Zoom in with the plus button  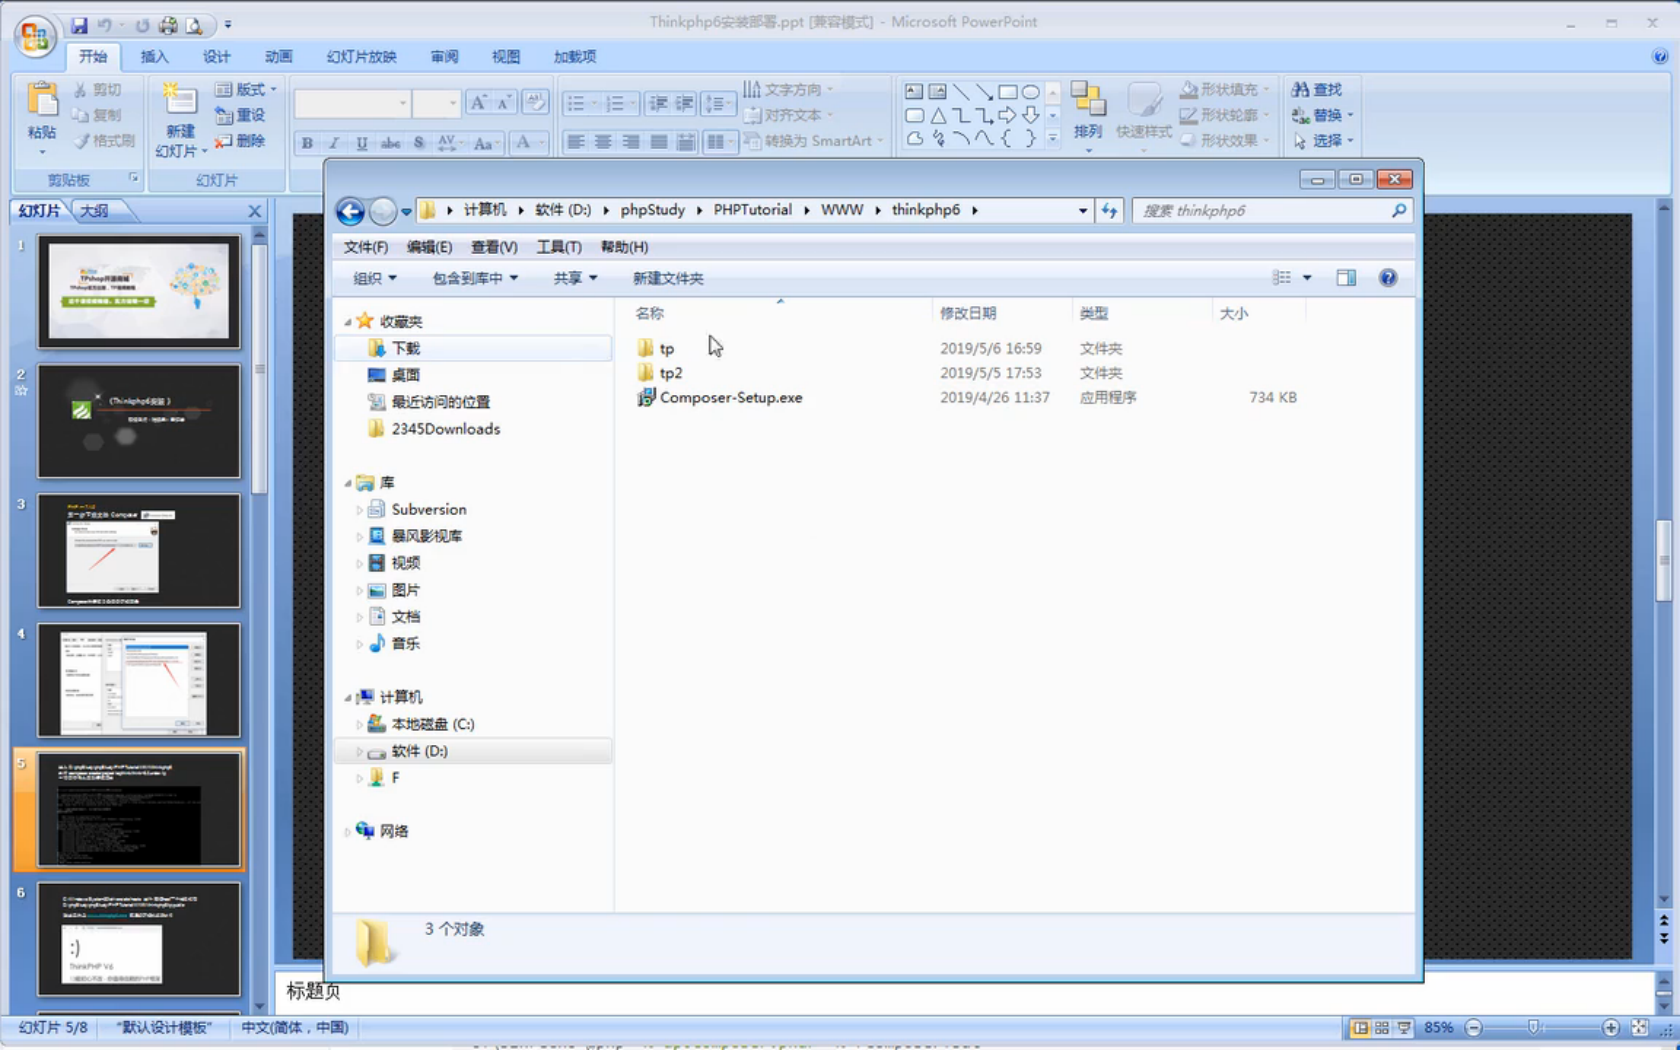click(1610, 1028)
